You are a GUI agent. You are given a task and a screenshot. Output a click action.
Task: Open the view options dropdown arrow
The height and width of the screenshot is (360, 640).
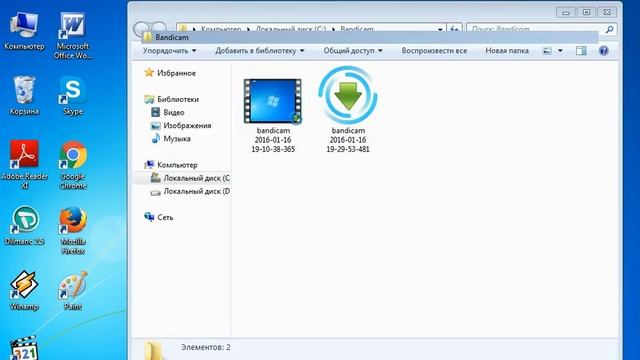click(560, 51)
